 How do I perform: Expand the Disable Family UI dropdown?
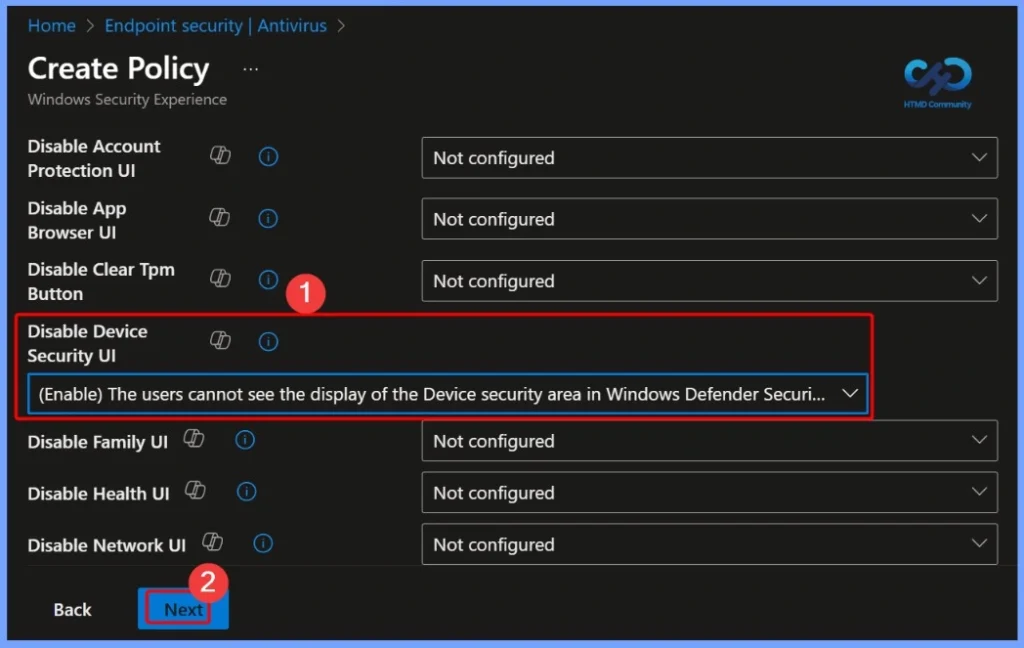pos(709,441)
